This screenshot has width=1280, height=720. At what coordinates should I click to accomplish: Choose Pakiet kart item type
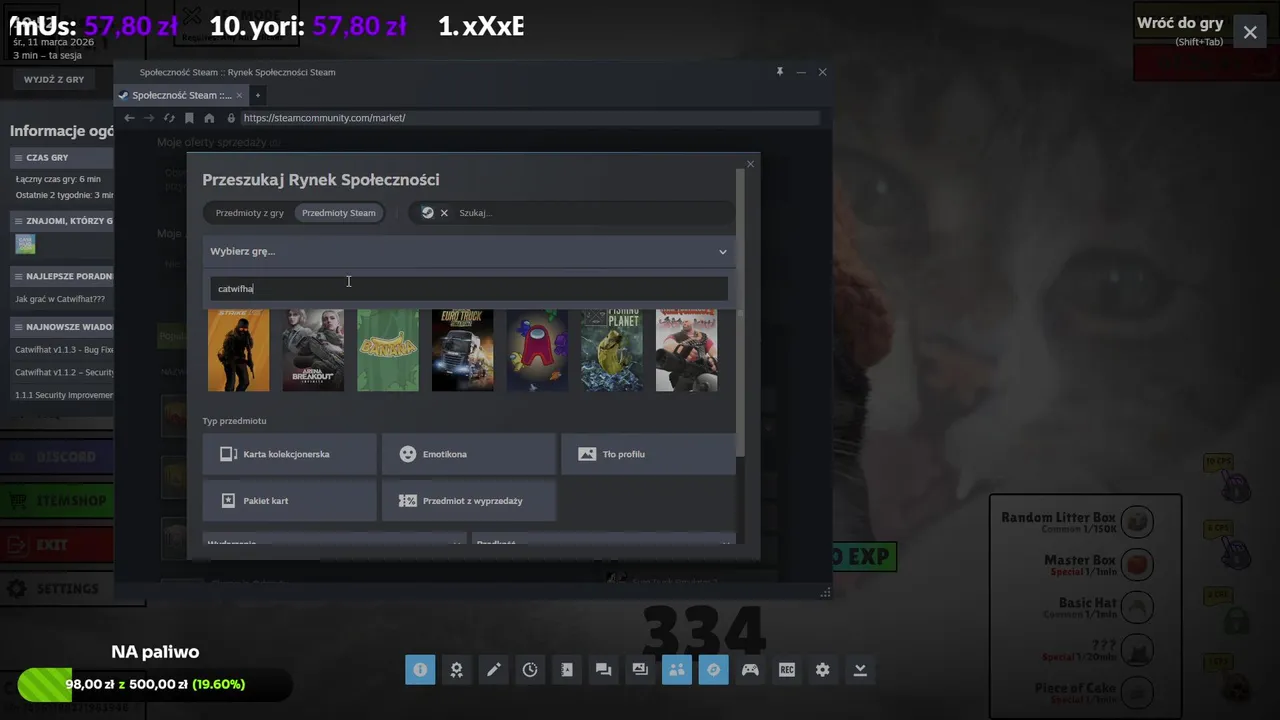pyautogui.click(x=290, y=501)
